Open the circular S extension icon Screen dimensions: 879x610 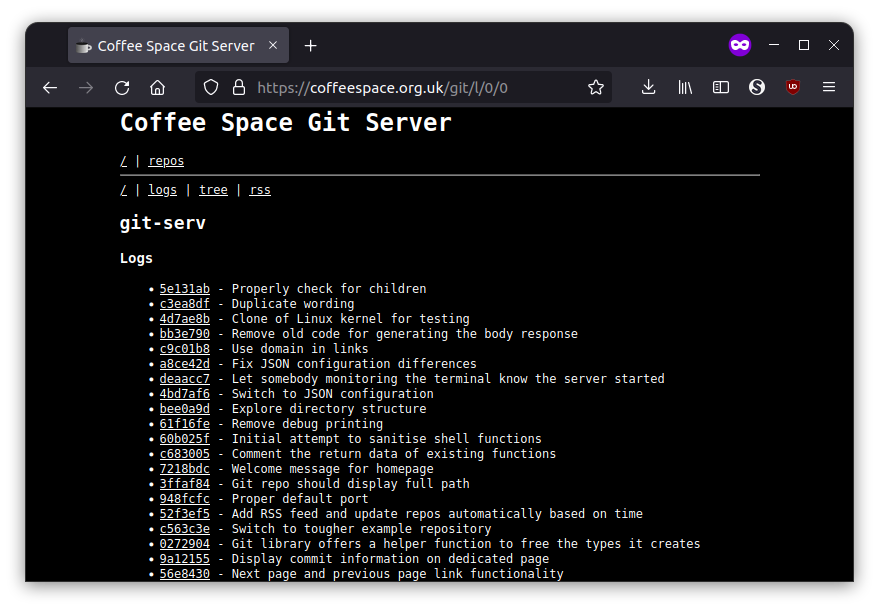point(757,87)
